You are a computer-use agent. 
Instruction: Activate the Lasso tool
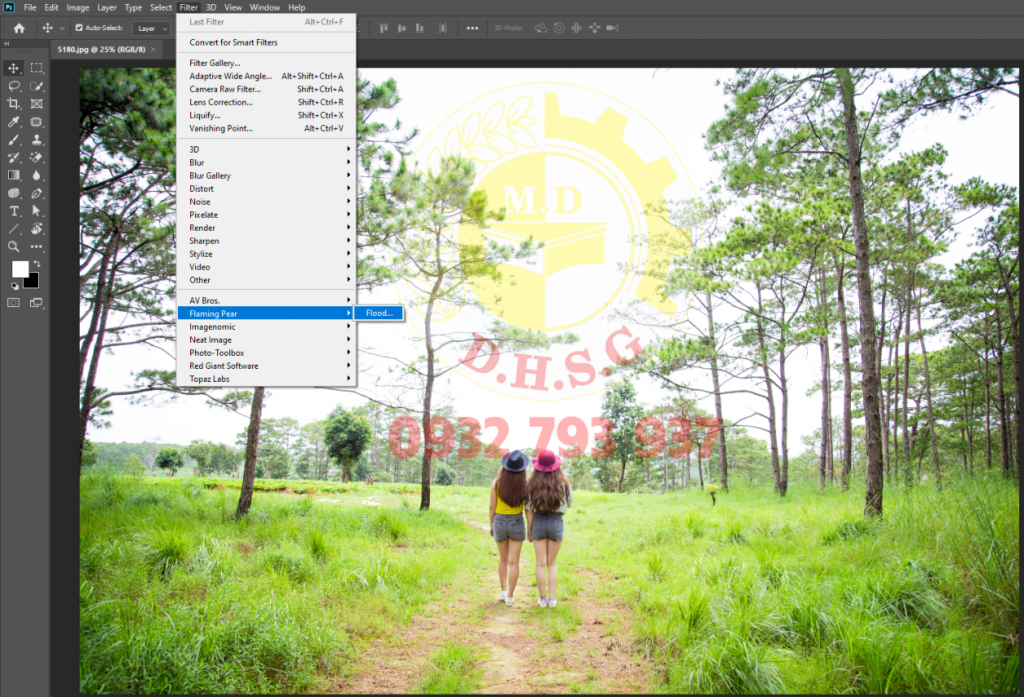point(13,87)
